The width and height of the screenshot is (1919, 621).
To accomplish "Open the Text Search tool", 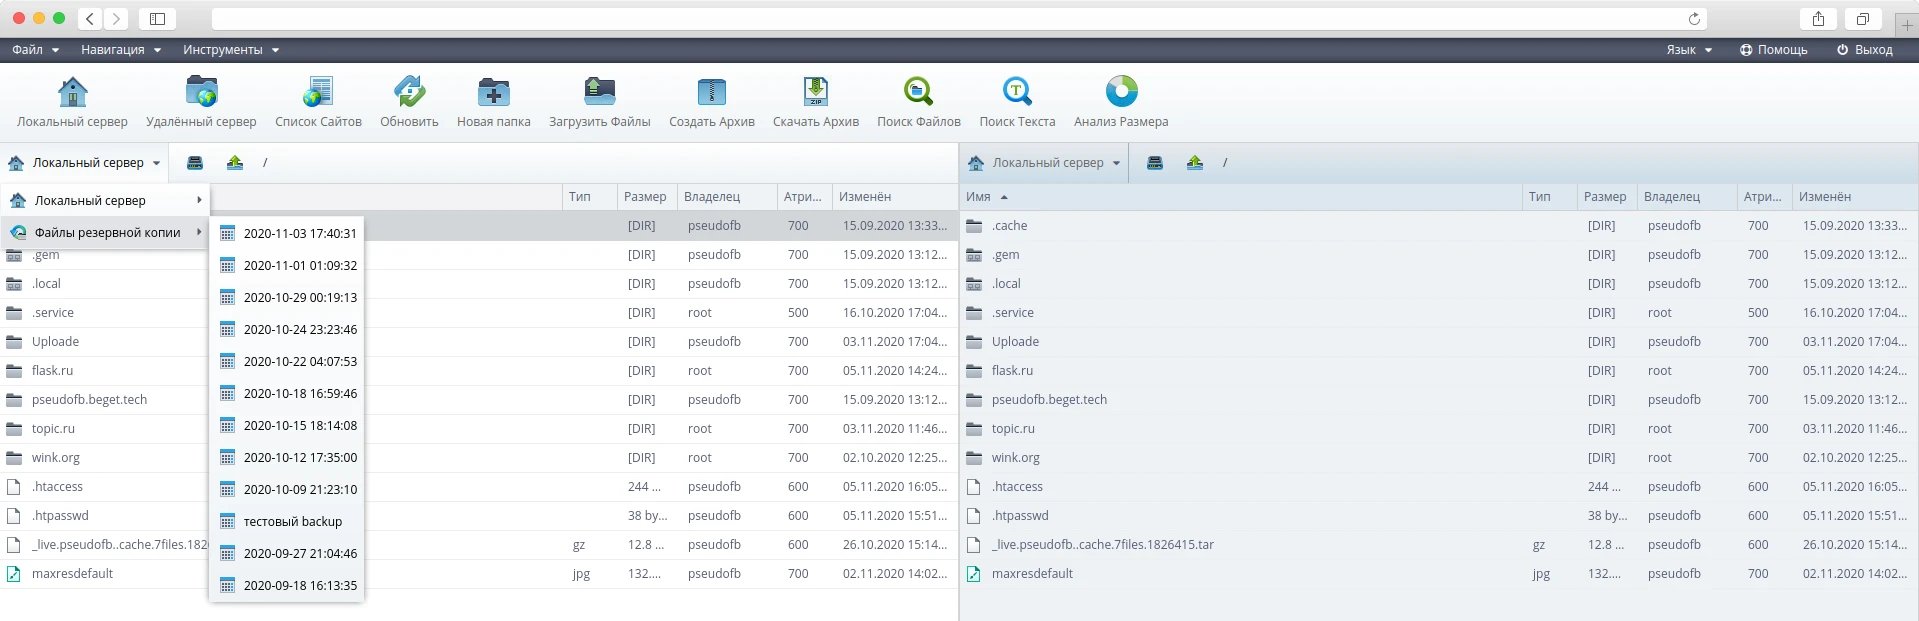I will pos(1017,93).
